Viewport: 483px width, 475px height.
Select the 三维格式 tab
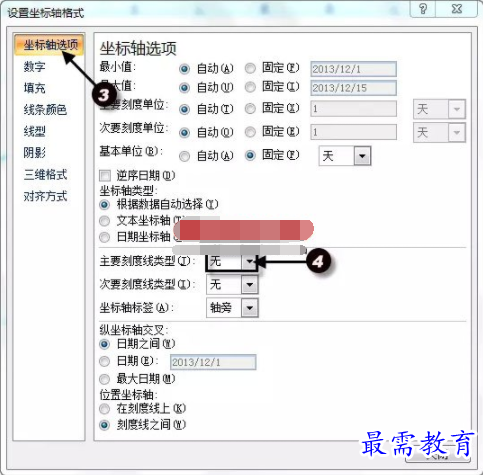[45, 174]
